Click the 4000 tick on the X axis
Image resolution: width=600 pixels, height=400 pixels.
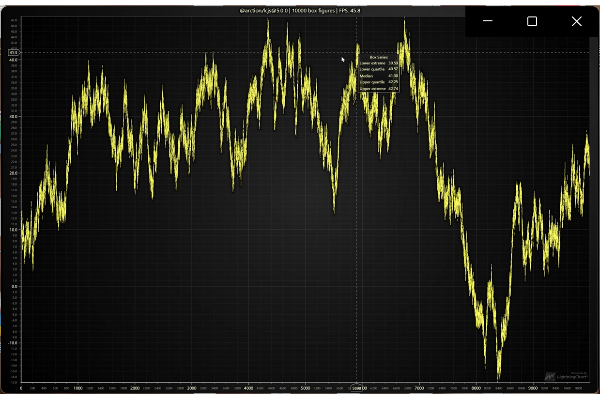pyautogui.click(x=248, y=387)
